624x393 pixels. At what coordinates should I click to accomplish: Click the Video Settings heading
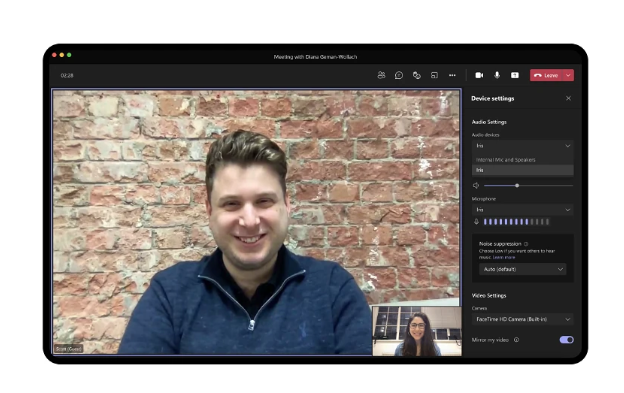489,296
